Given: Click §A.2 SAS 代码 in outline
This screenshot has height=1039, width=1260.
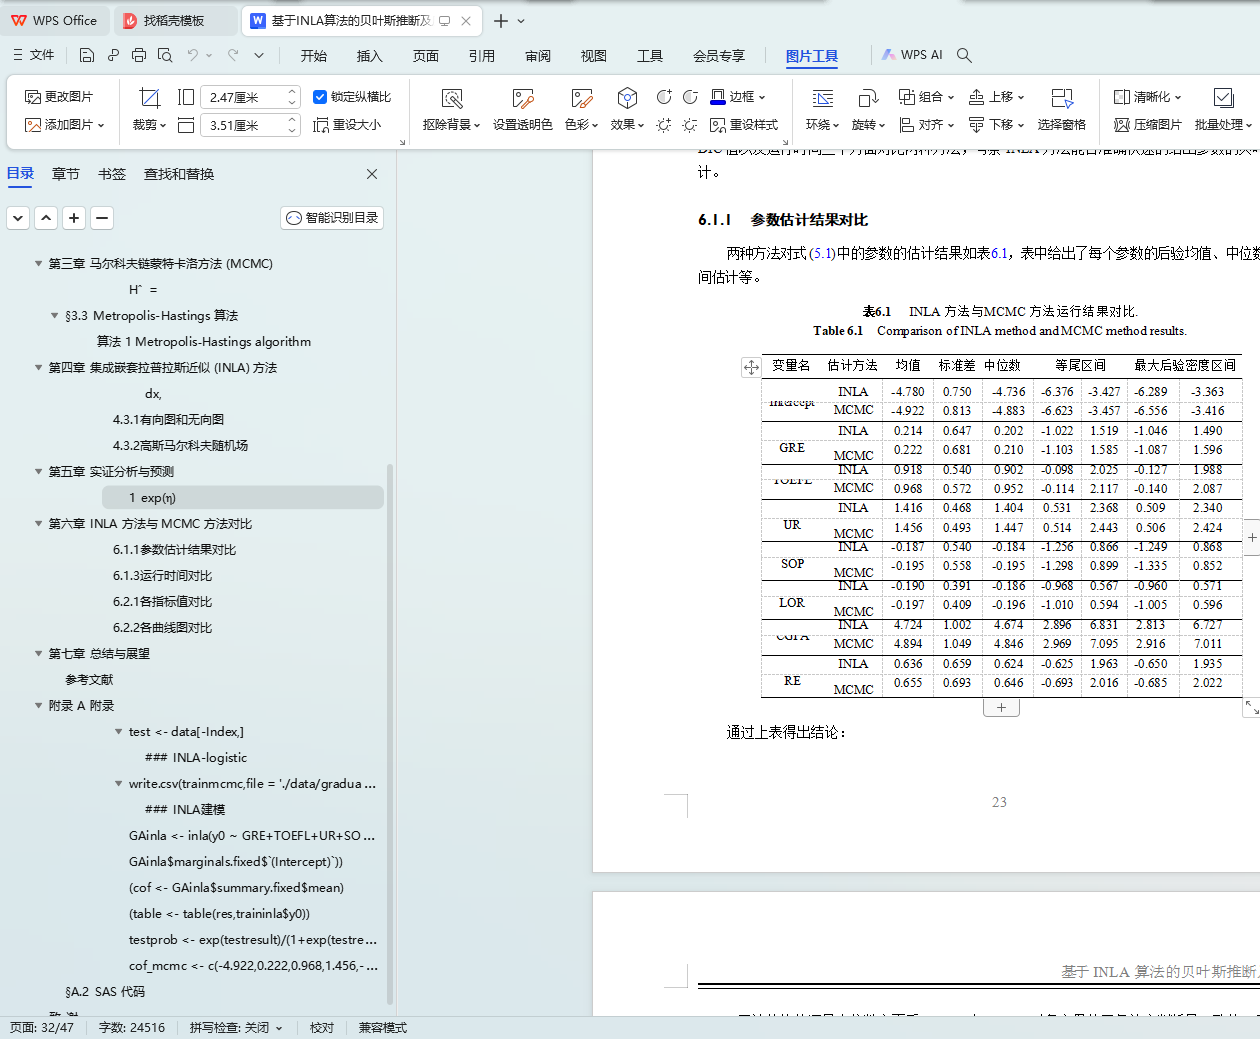Looking at the screenshot, I should 105,992.
